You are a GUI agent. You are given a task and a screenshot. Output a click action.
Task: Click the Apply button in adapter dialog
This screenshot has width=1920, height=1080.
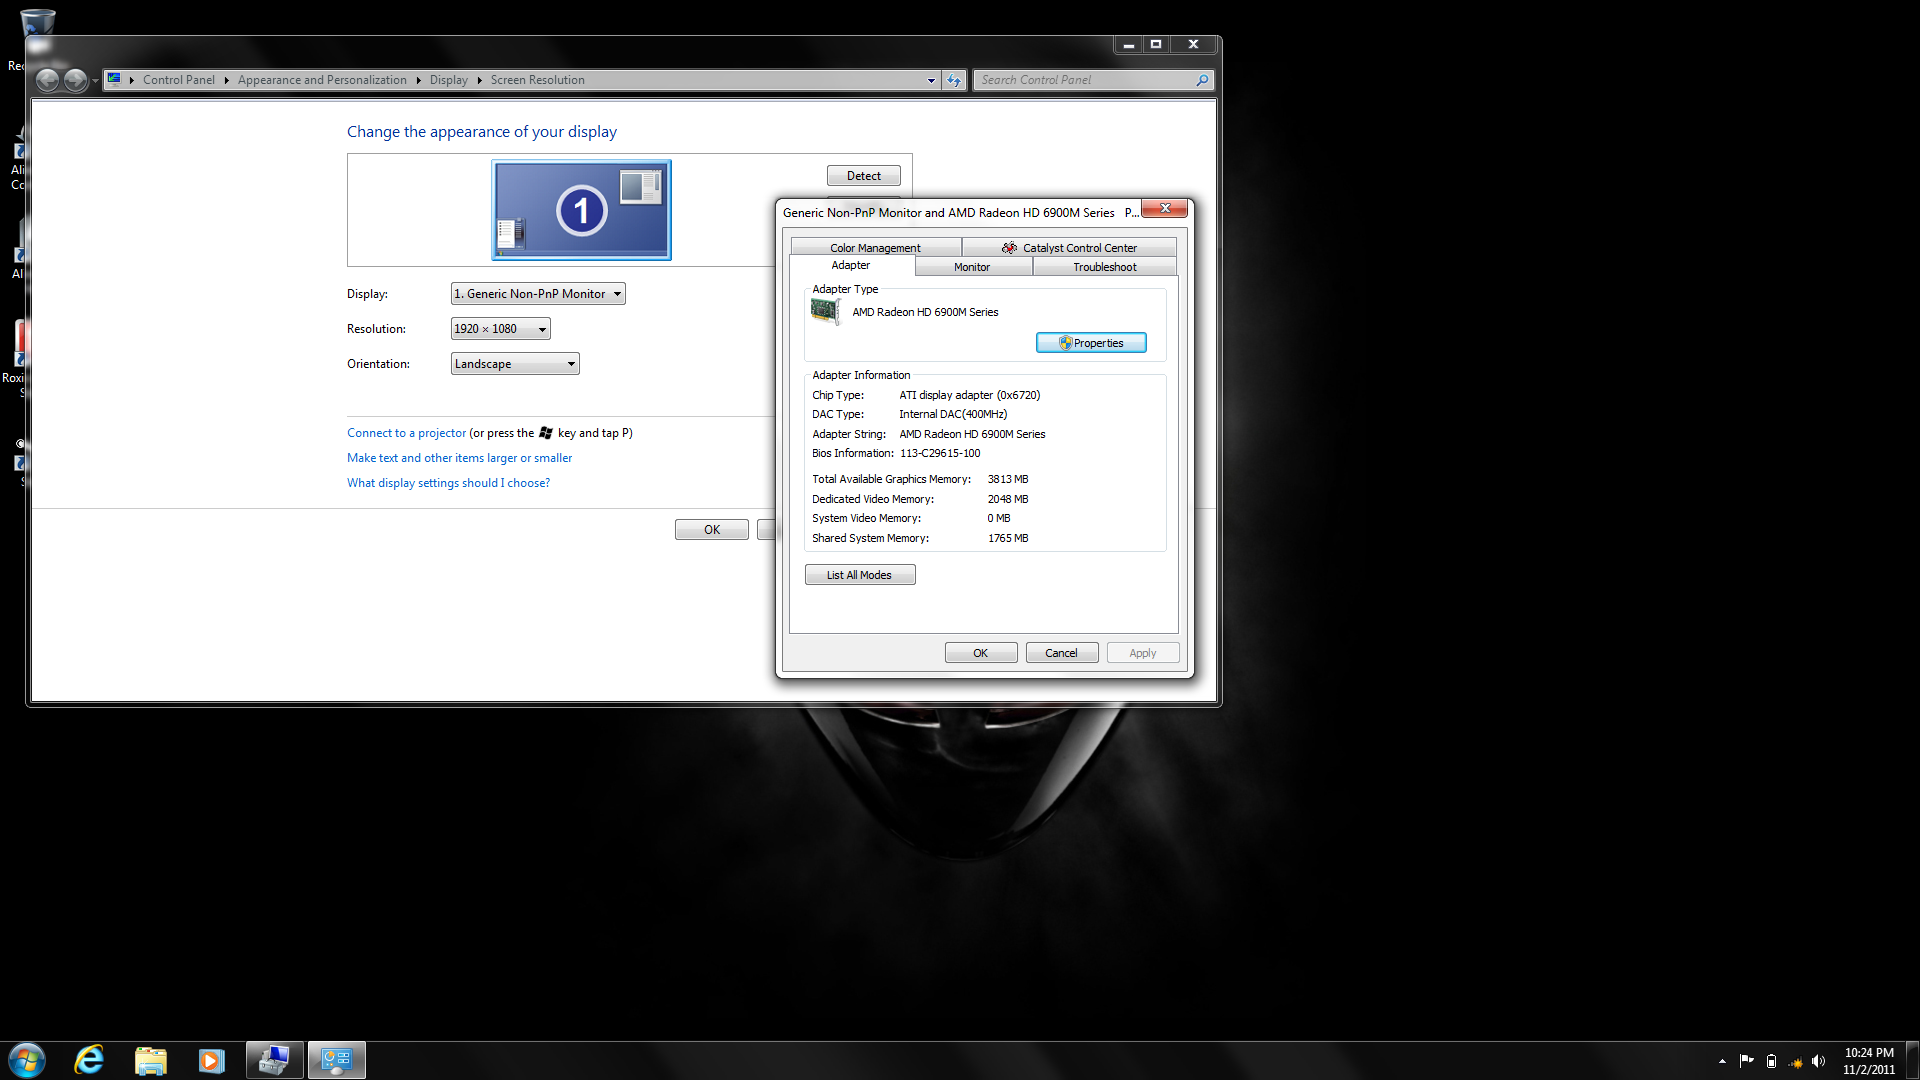coord(1143,653)
